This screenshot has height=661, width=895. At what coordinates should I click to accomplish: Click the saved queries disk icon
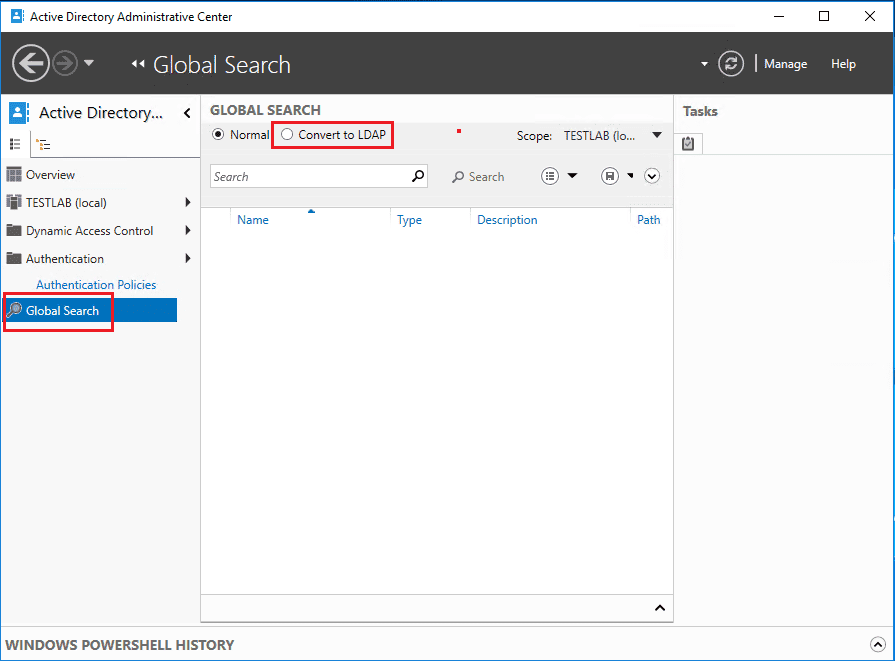609,176
